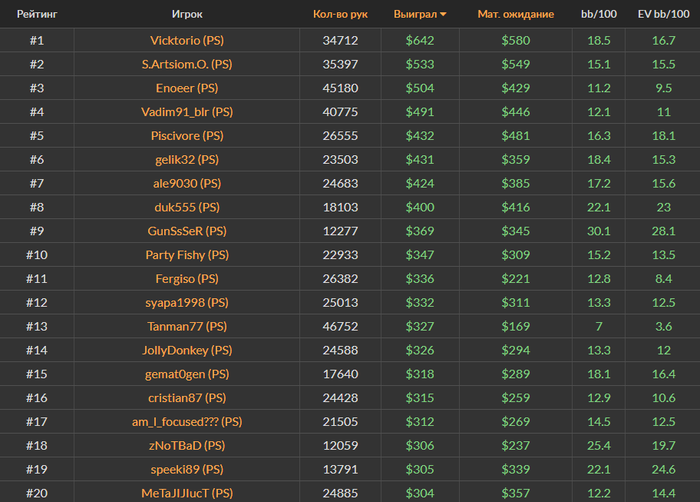Open player speeki89 (PS) profile
The width and height of the screenshot is (700, 502).
point(187,469)
